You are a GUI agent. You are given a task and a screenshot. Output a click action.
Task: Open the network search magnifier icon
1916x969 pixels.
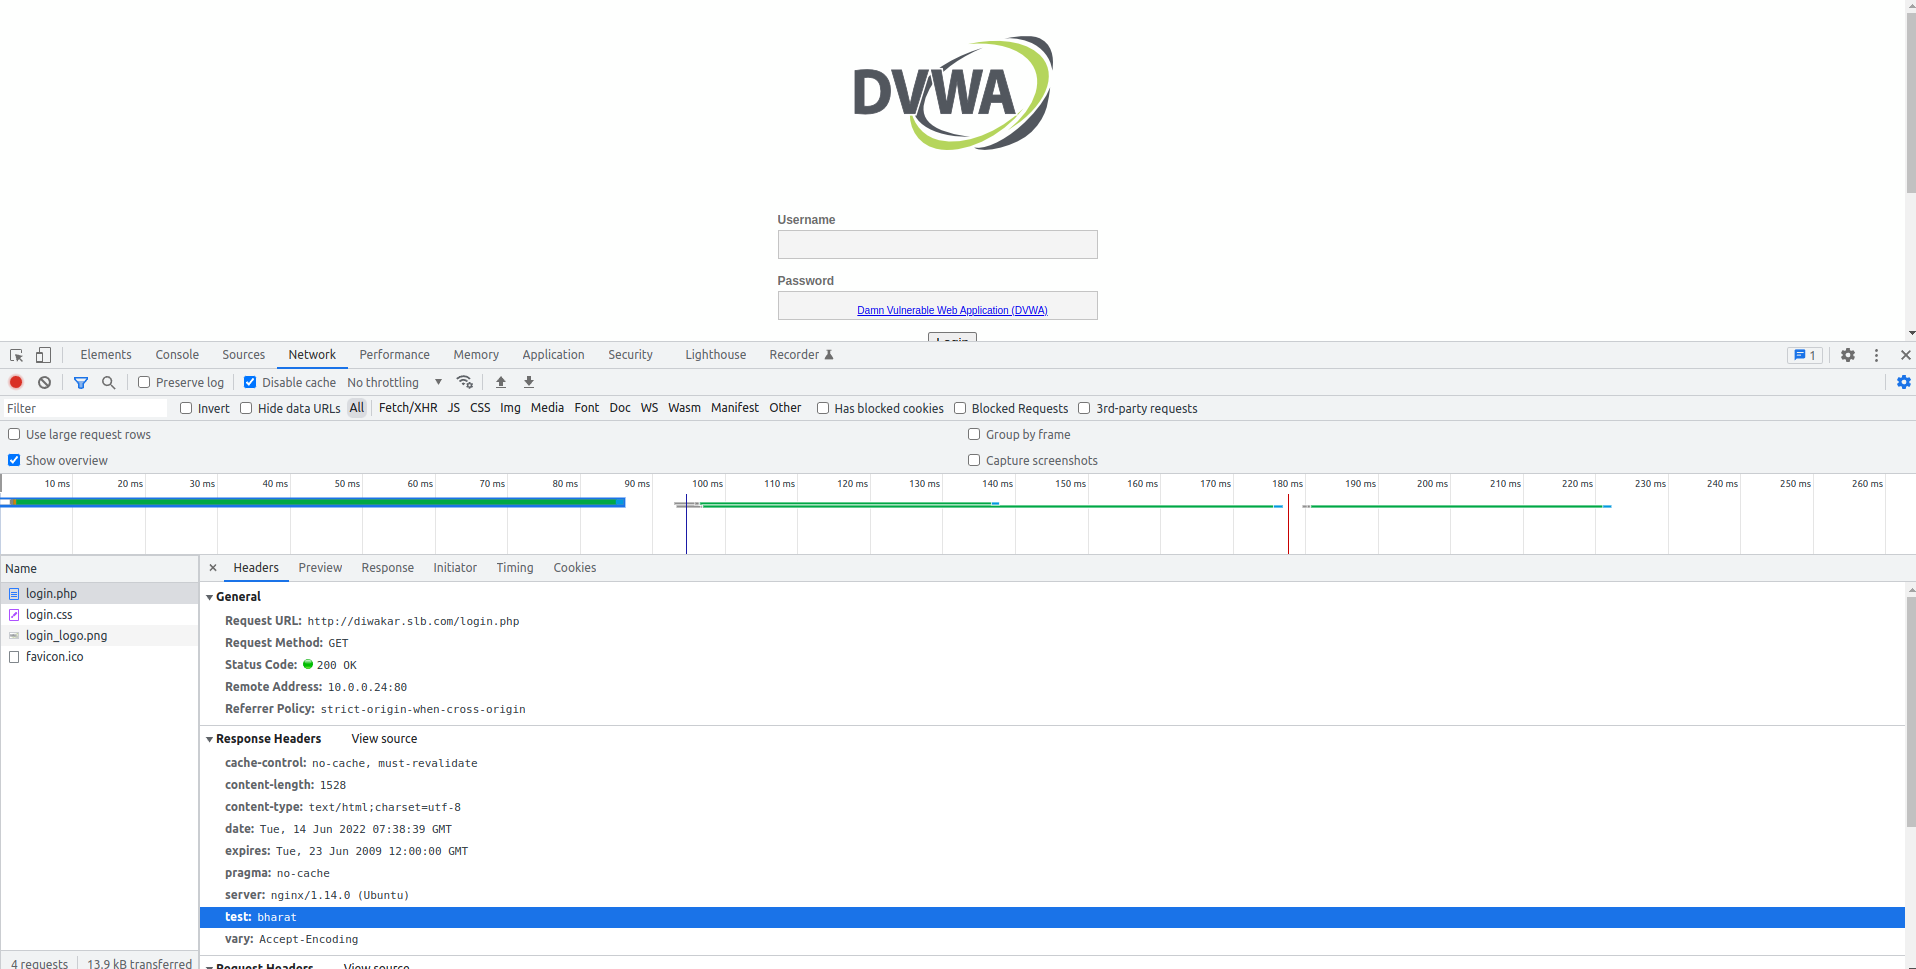(x=109, y=382)
